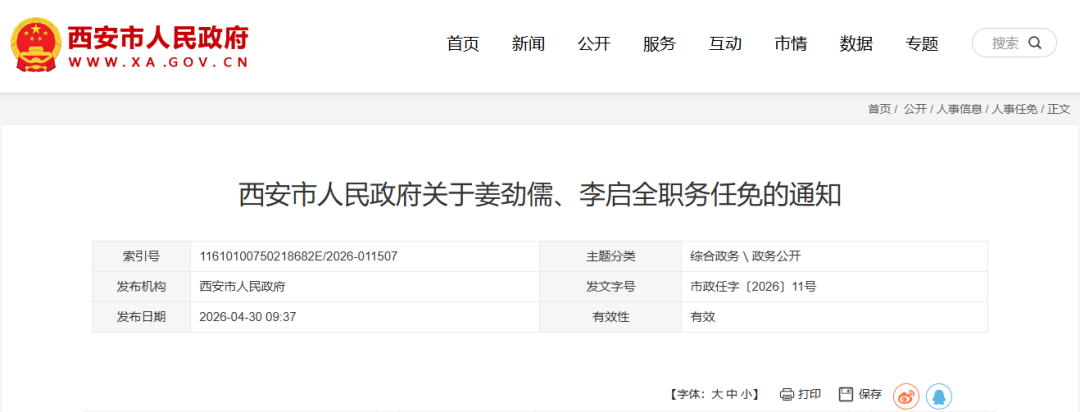Open the 首页 navigation menu

463,44
